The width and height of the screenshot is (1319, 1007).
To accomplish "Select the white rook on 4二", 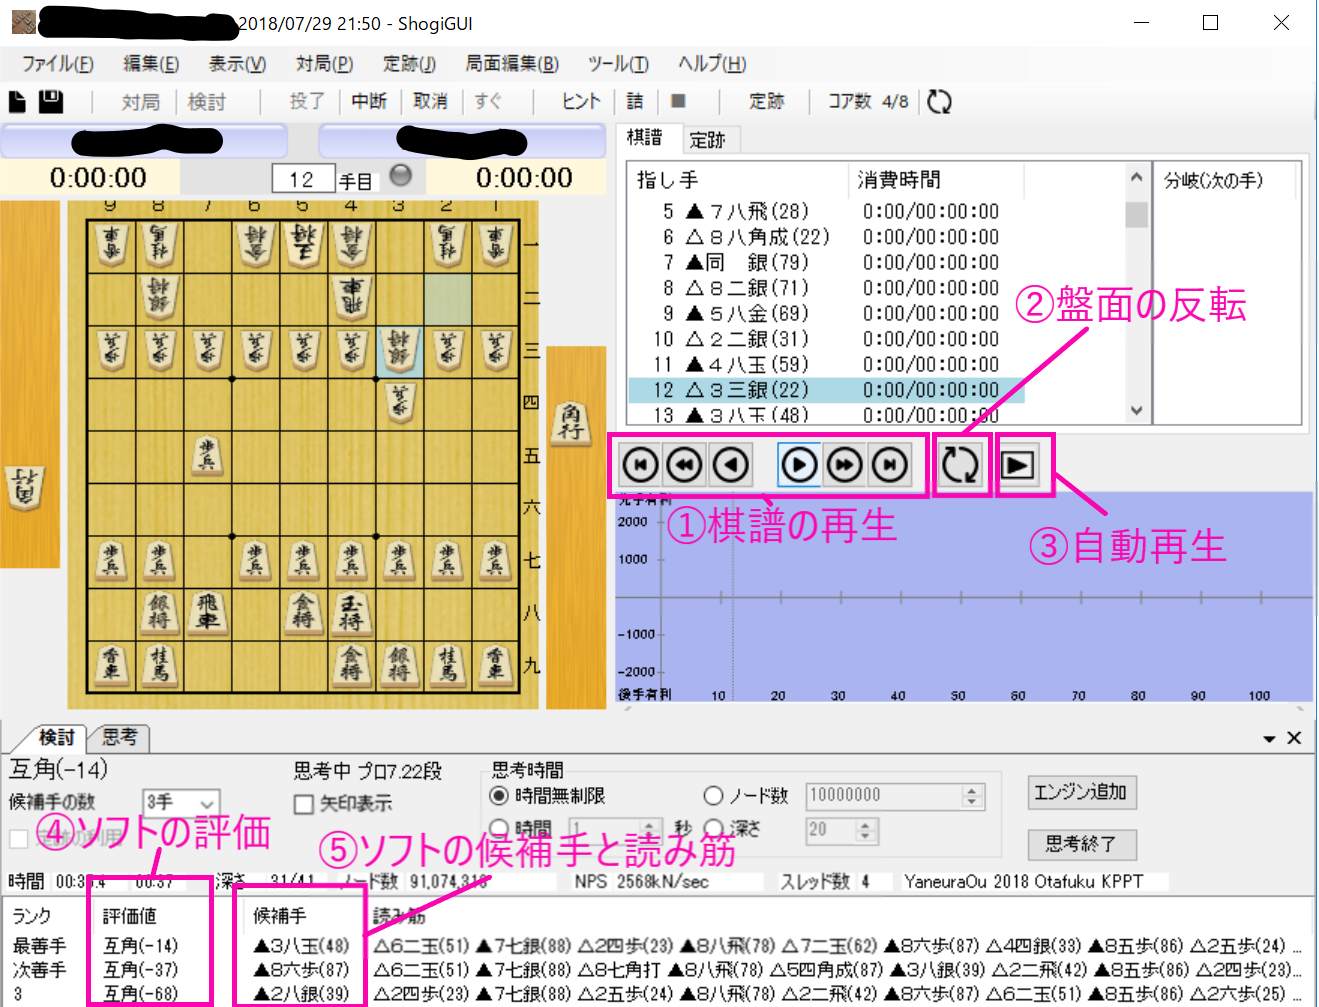I will pos(352,297).
